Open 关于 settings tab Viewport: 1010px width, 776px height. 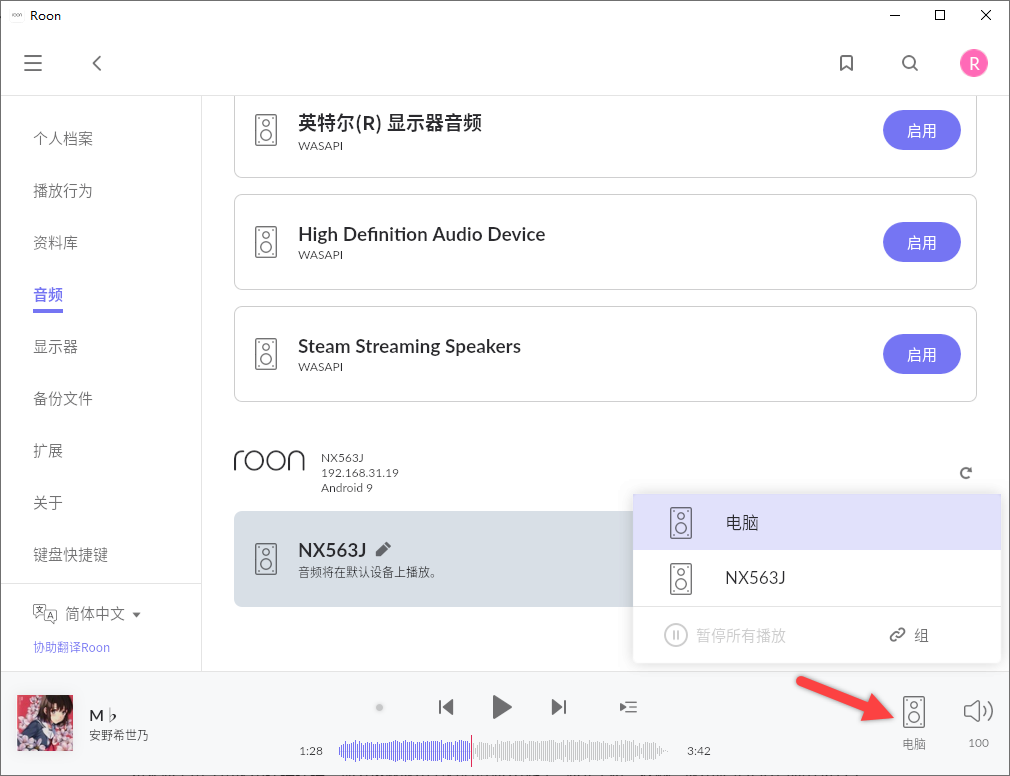(x=48, y=503)
